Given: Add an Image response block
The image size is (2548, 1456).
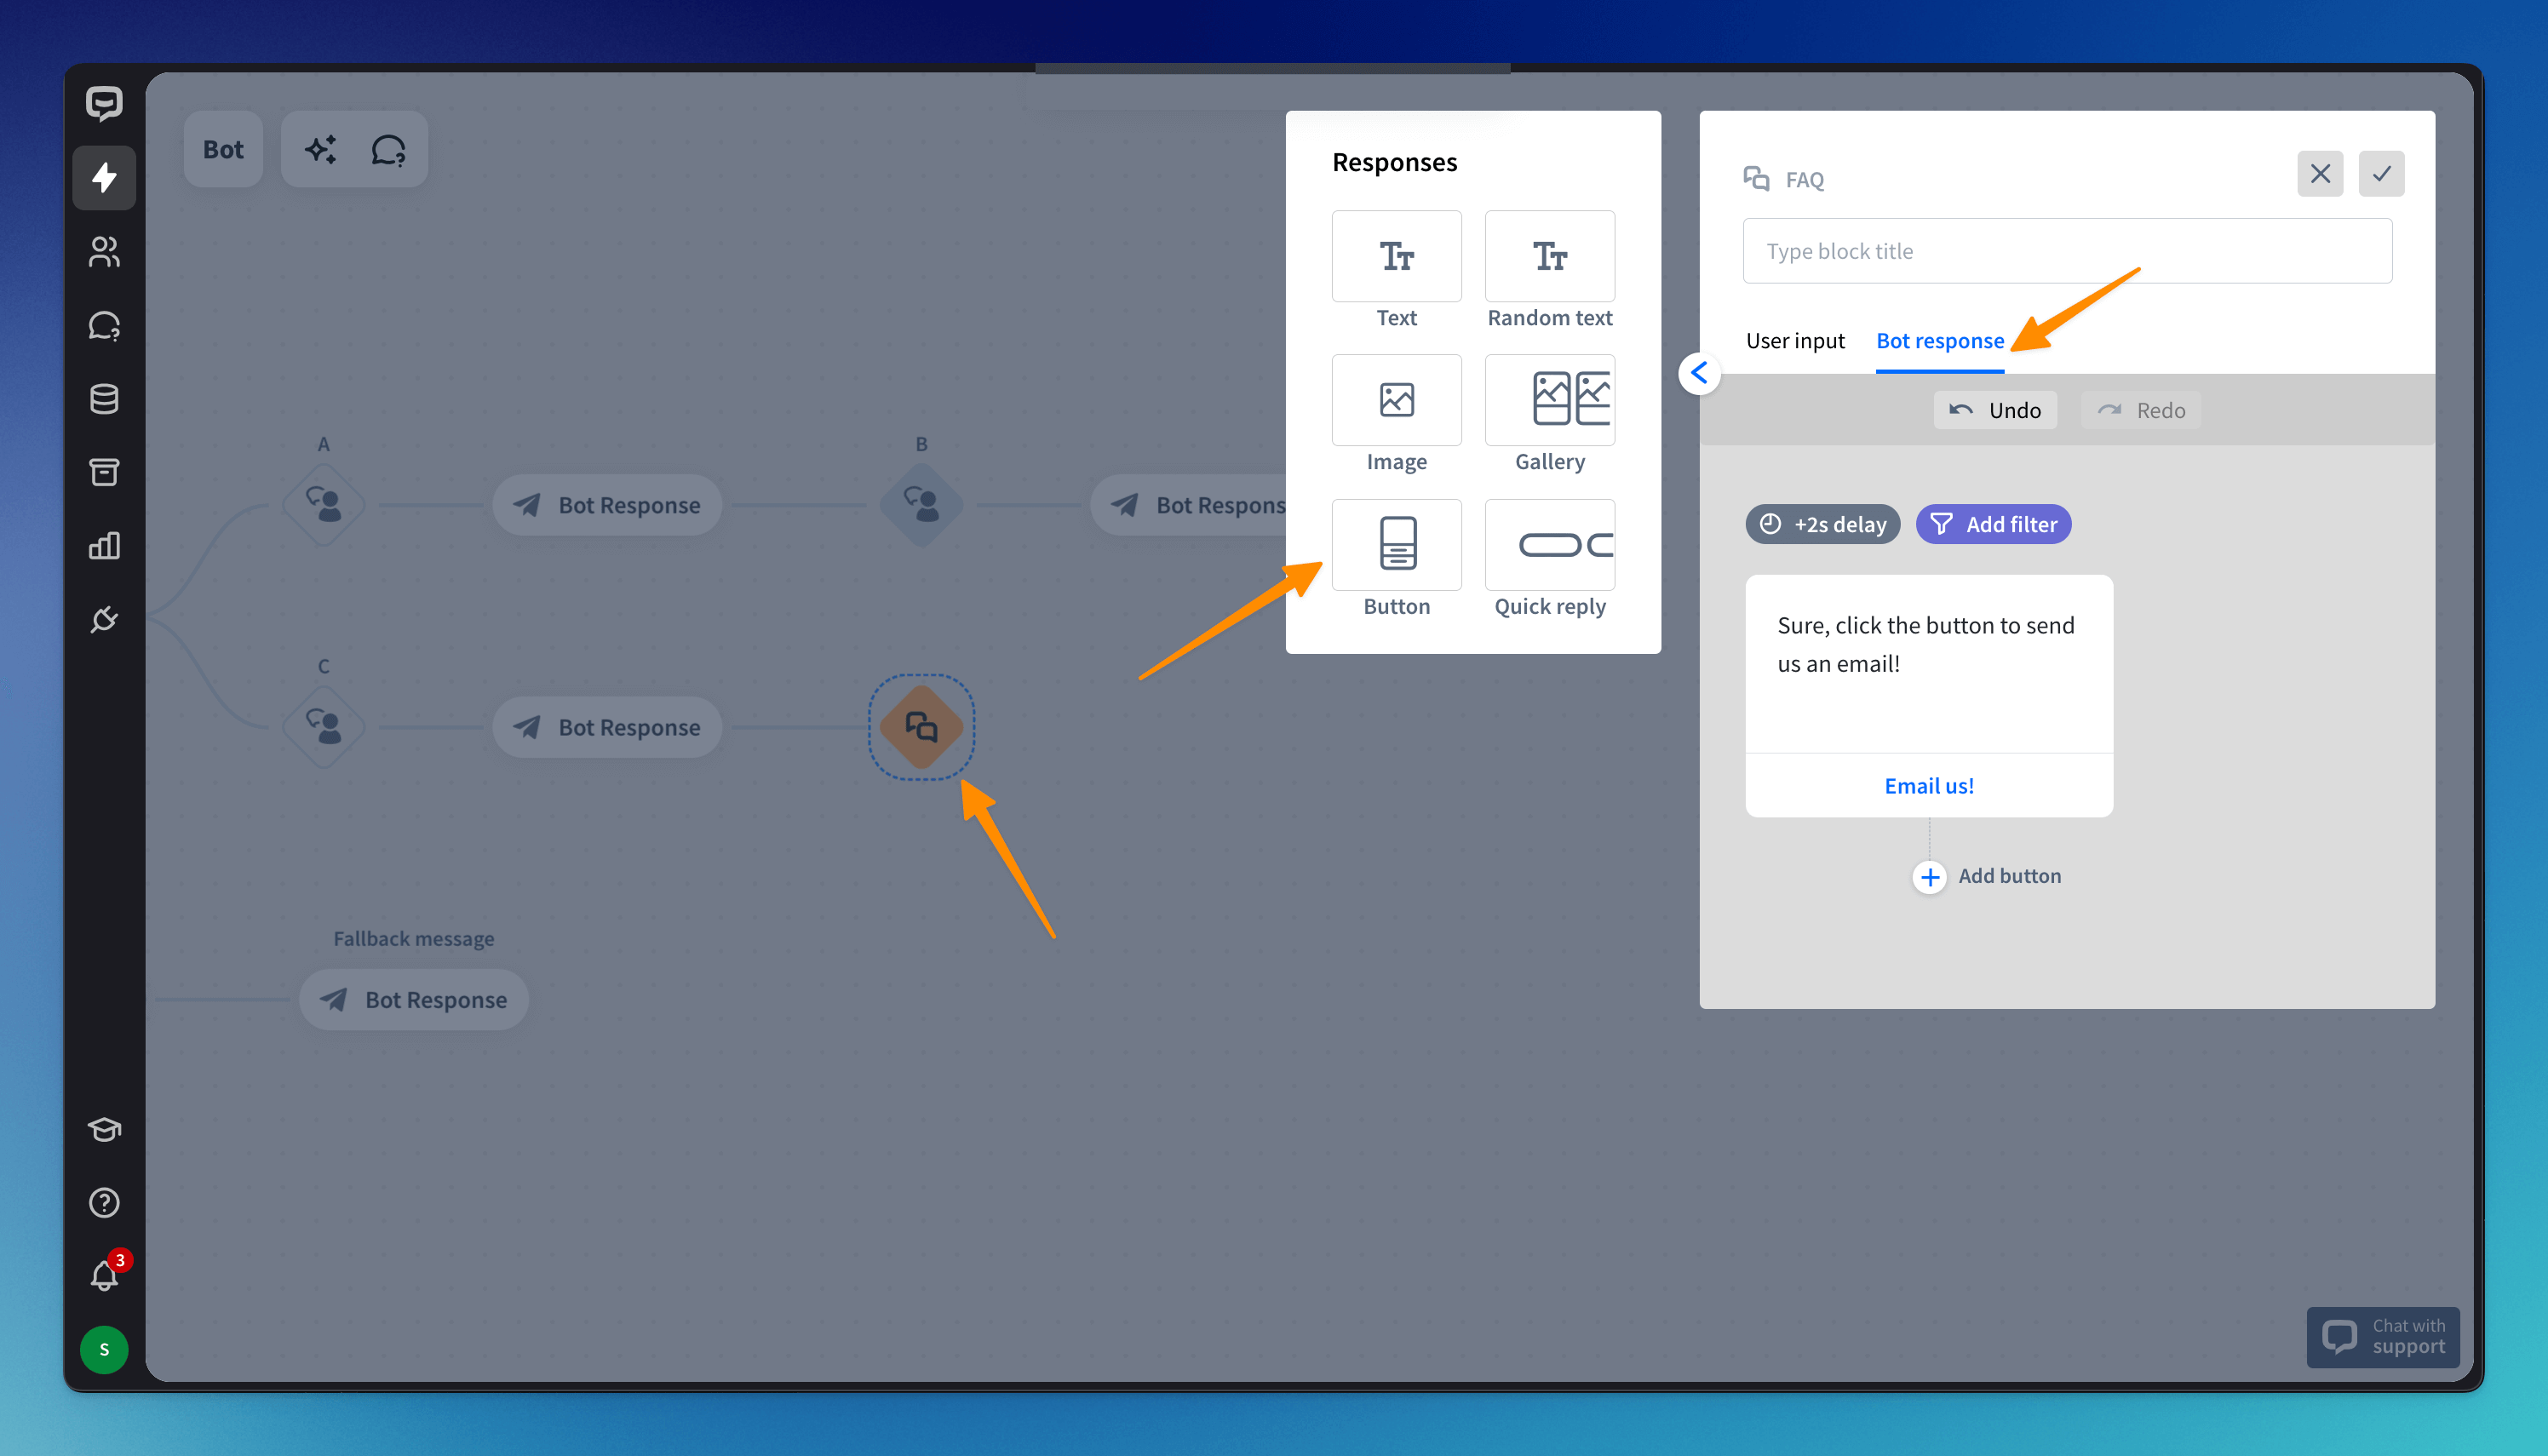Looking at the screenshot, I should point(1396,400).
